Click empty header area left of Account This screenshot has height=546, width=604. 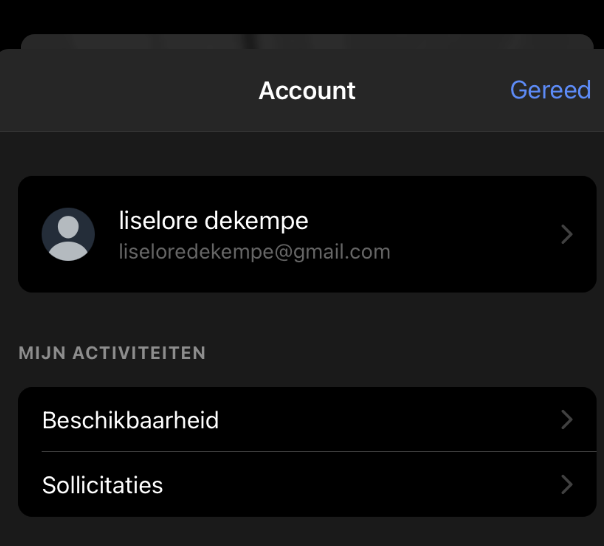[x=120, y=91]
